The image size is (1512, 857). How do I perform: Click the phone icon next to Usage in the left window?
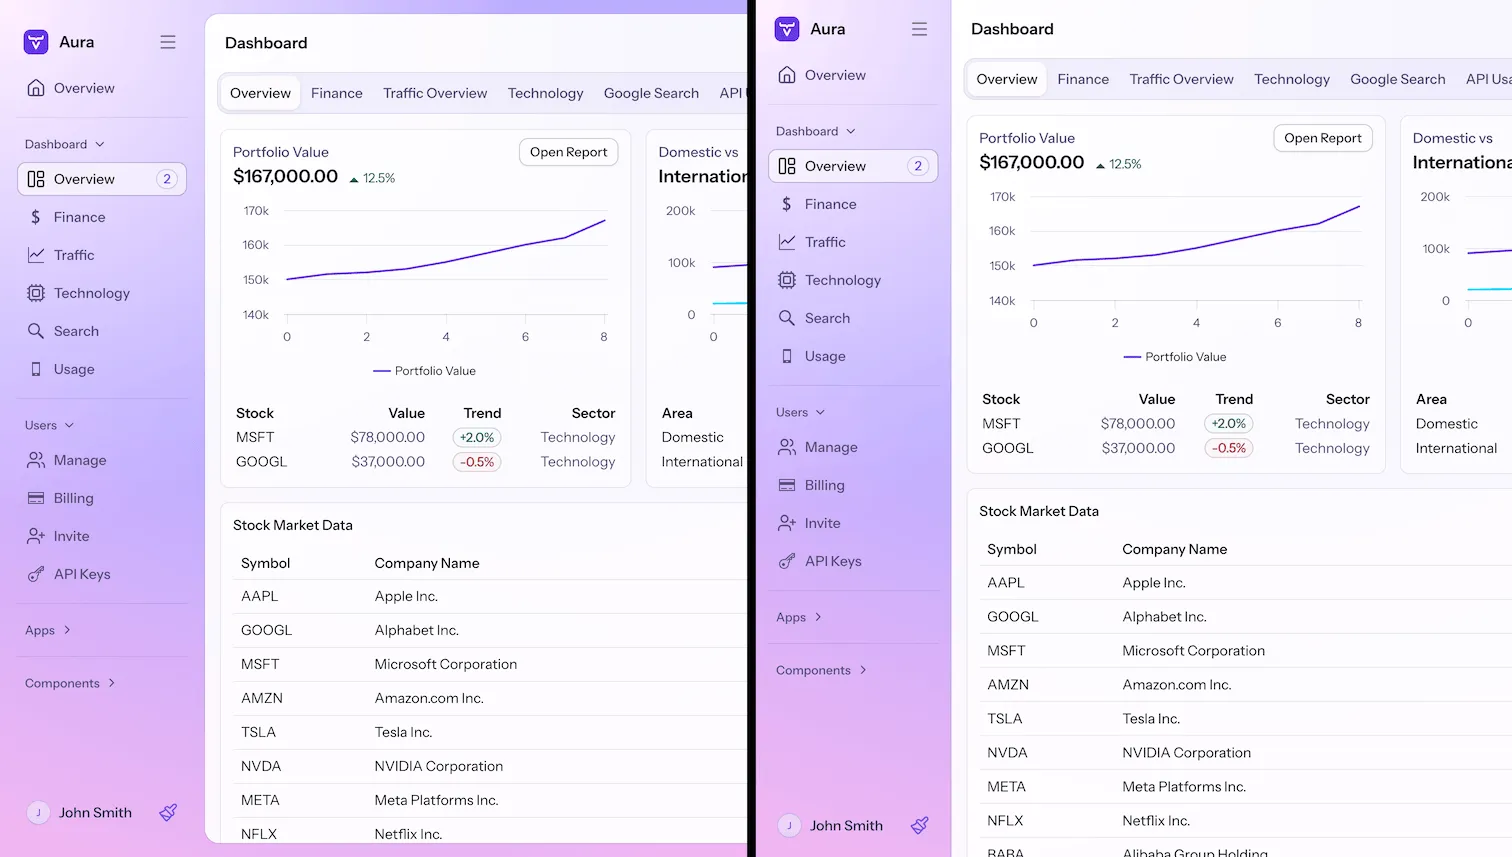36,369
